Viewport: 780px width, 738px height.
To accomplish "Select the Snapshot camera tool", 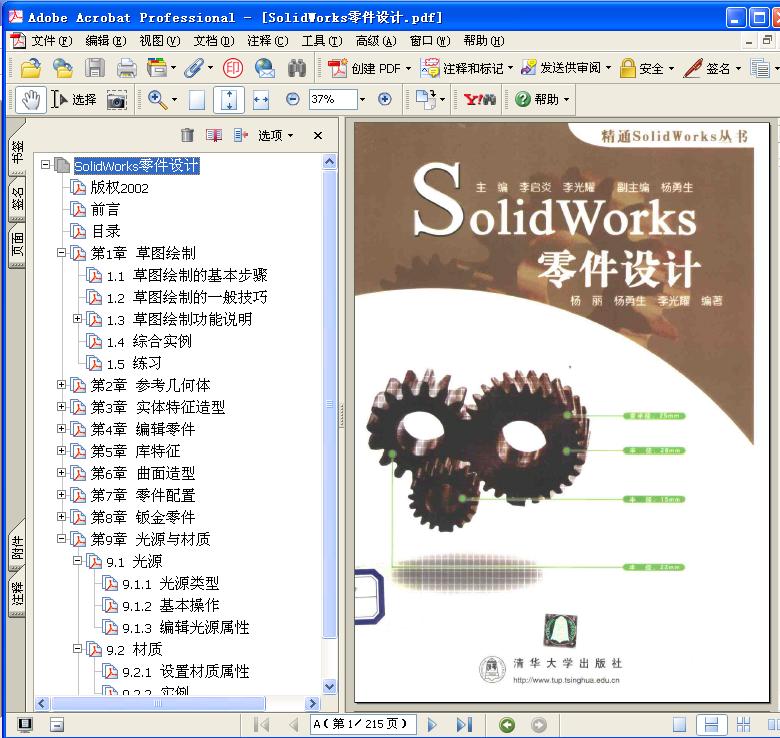I will coord(116,100).
